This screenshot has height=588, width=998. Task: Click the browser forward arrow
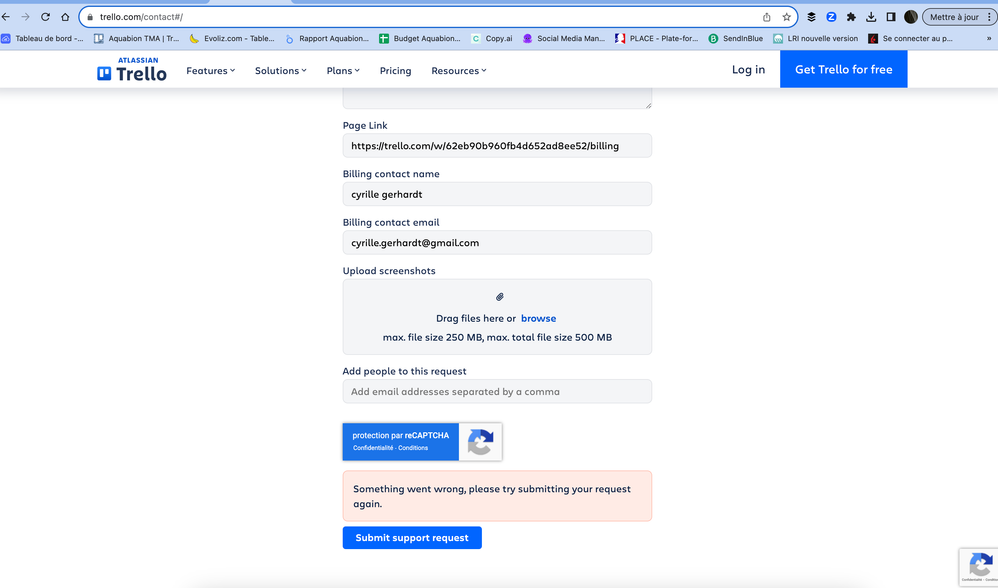tap(25, 17)
